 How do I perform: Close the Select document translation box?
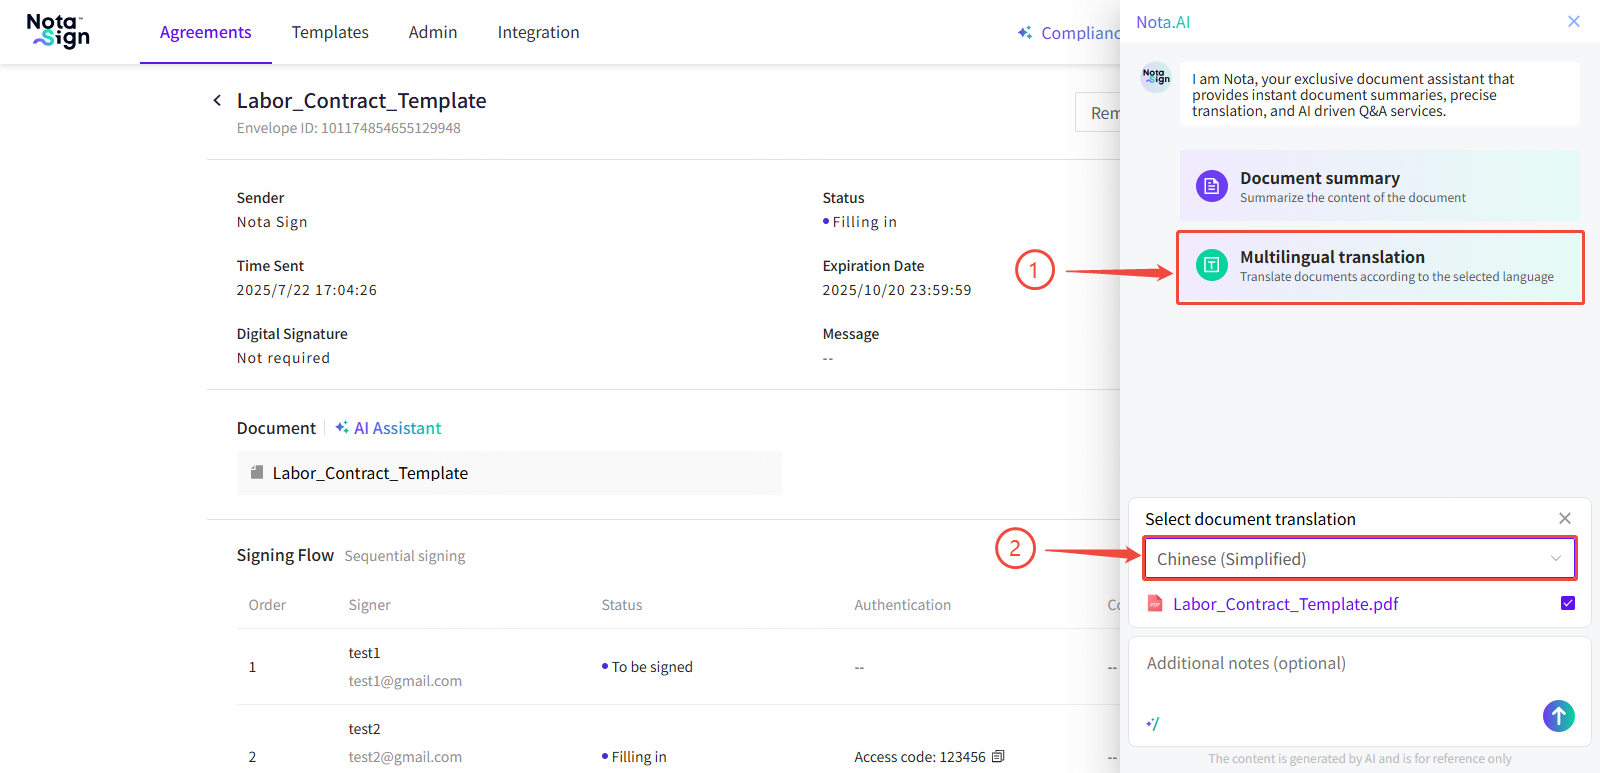1564,518
